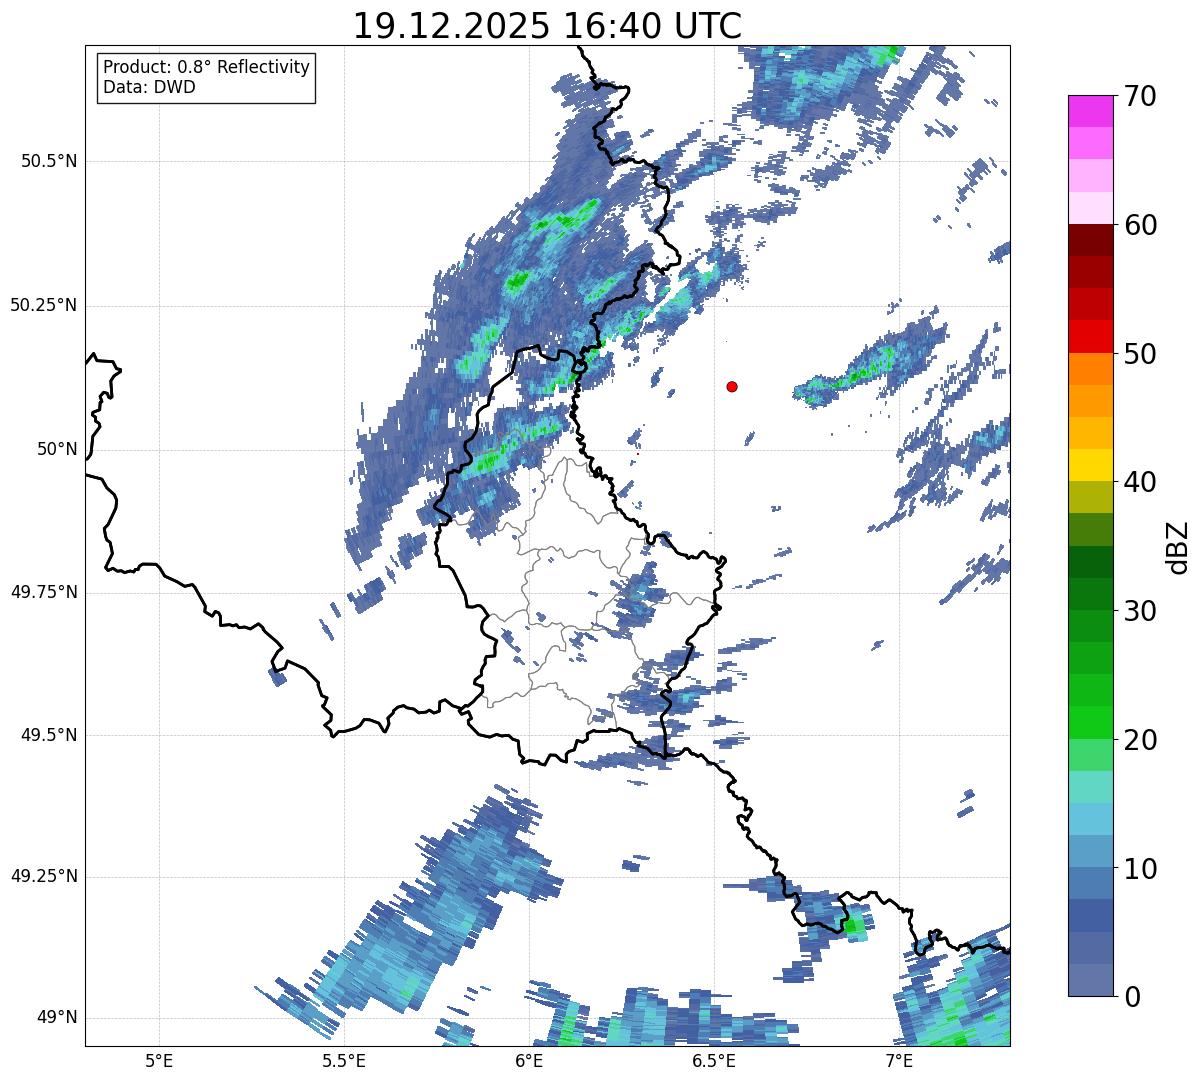The width and height of the screenshot is (1202, 1081).
Task: Click the 49.25°N latitude label
Action: click(43, 876)
